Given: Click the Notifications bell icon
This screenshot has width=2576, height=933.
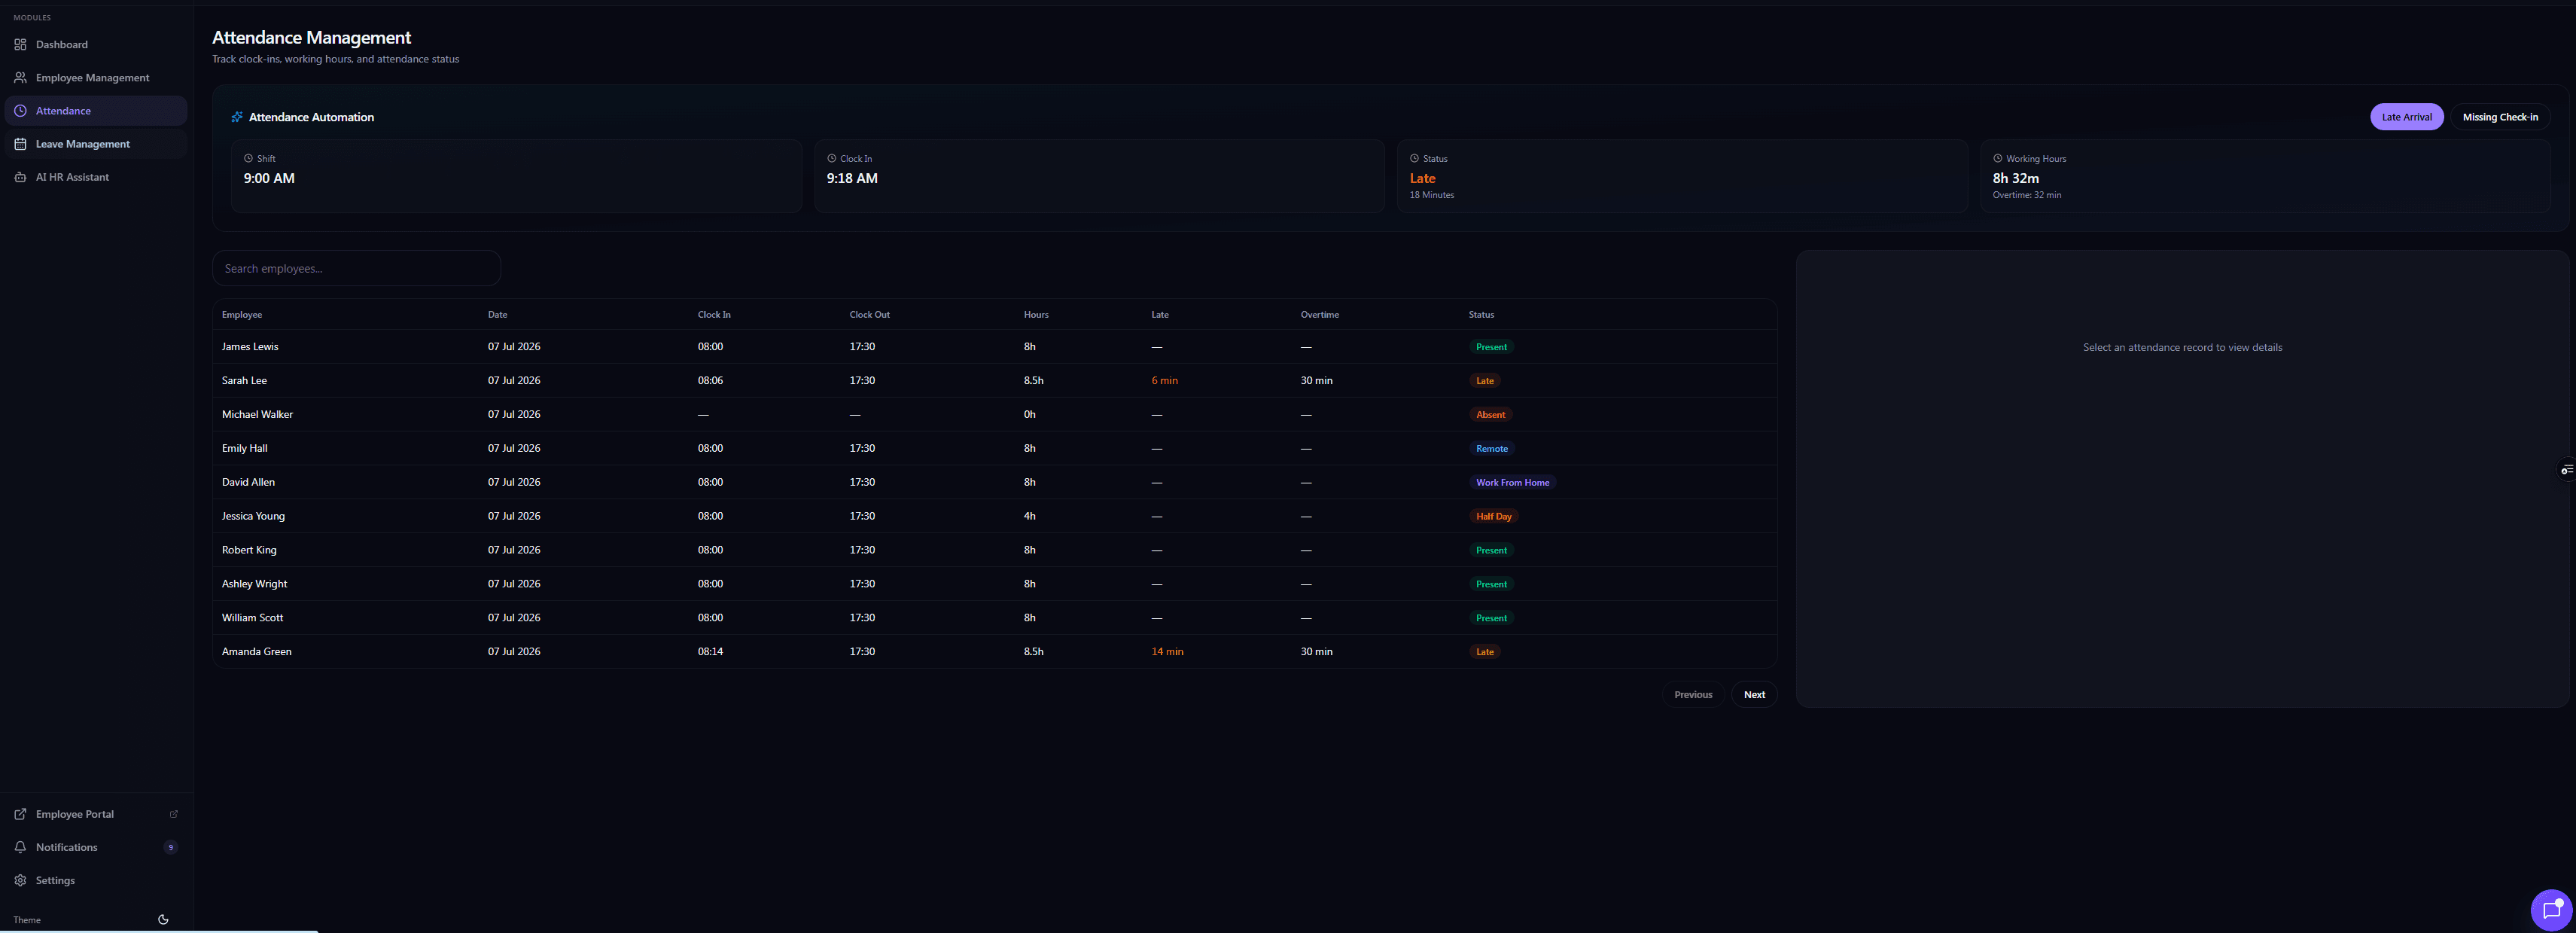Looking at the screenshot, I should click(x=20, y=847).
